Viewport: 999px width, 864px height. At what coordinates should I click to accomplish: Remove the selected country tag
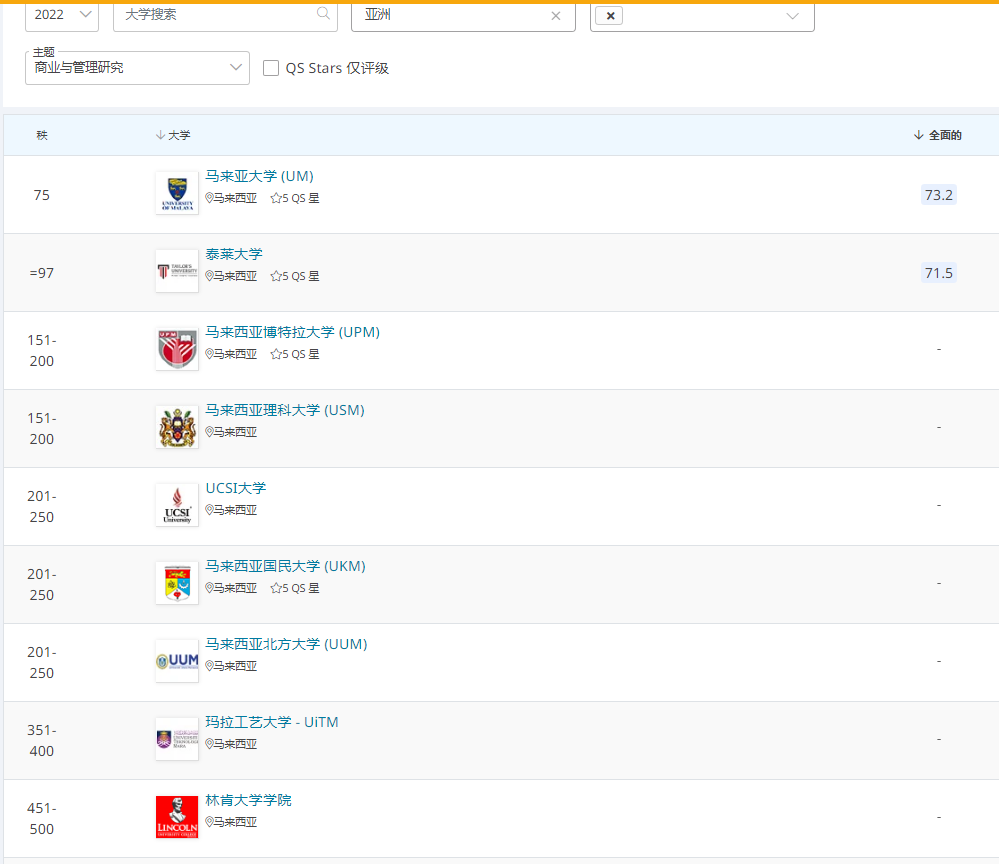pos(610,16)
